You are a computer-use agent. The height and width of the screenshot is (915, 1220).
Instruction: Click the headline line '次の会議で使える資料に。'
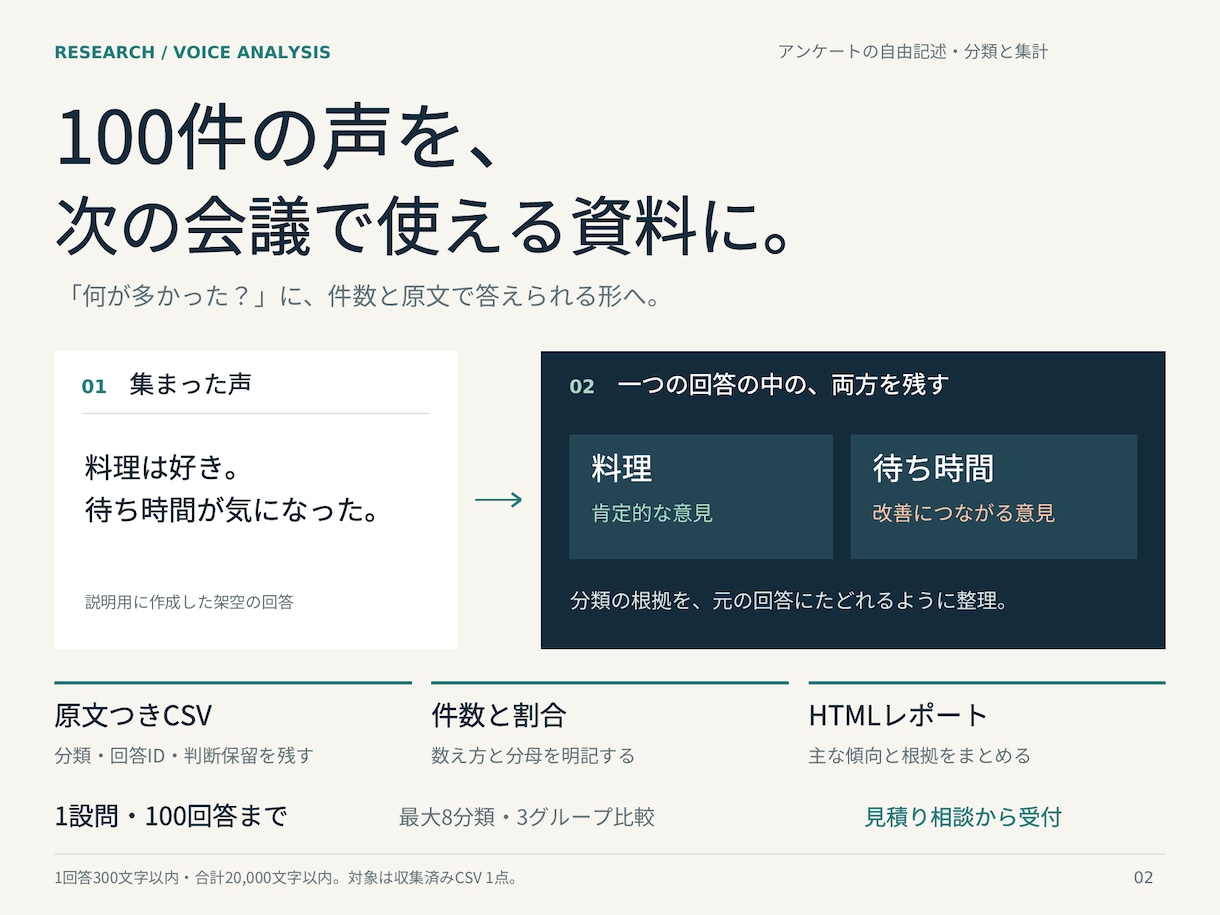pyautogui.click(x=425, y=226)
